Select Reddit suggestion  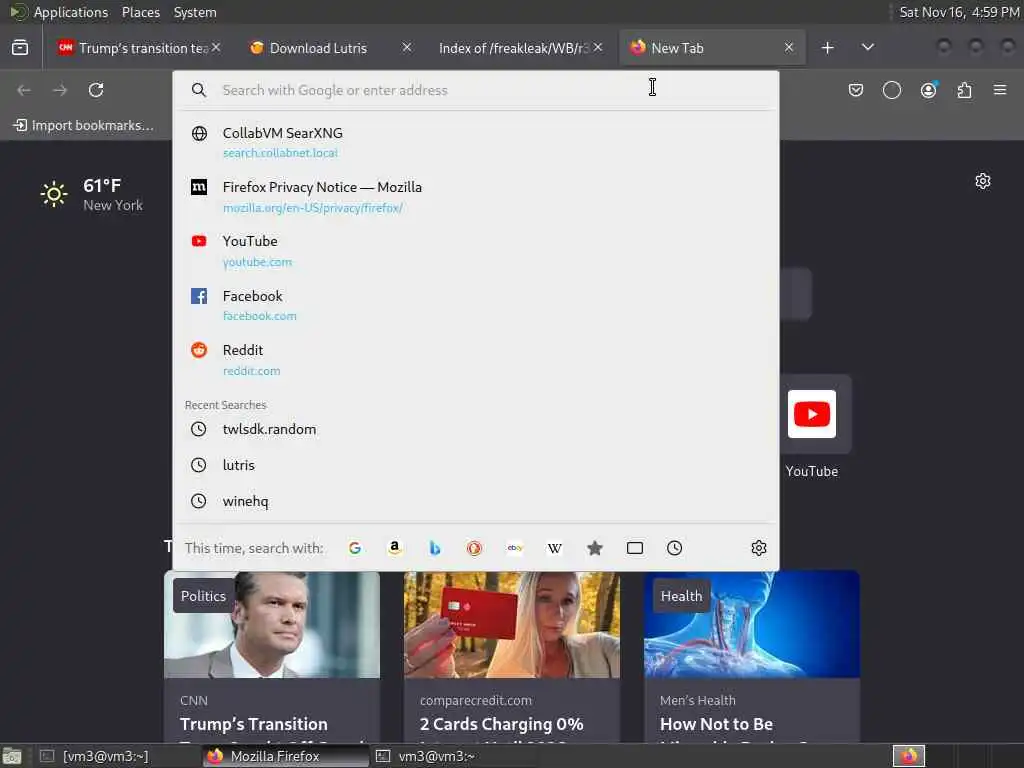(475, 360)
